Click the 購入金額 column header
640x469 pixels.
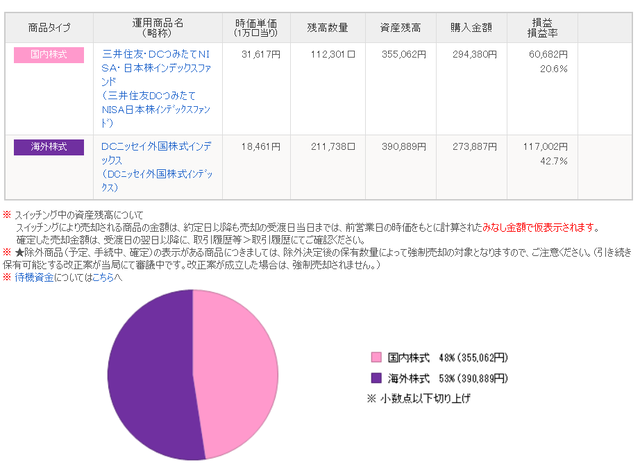[x=471, y=28]
